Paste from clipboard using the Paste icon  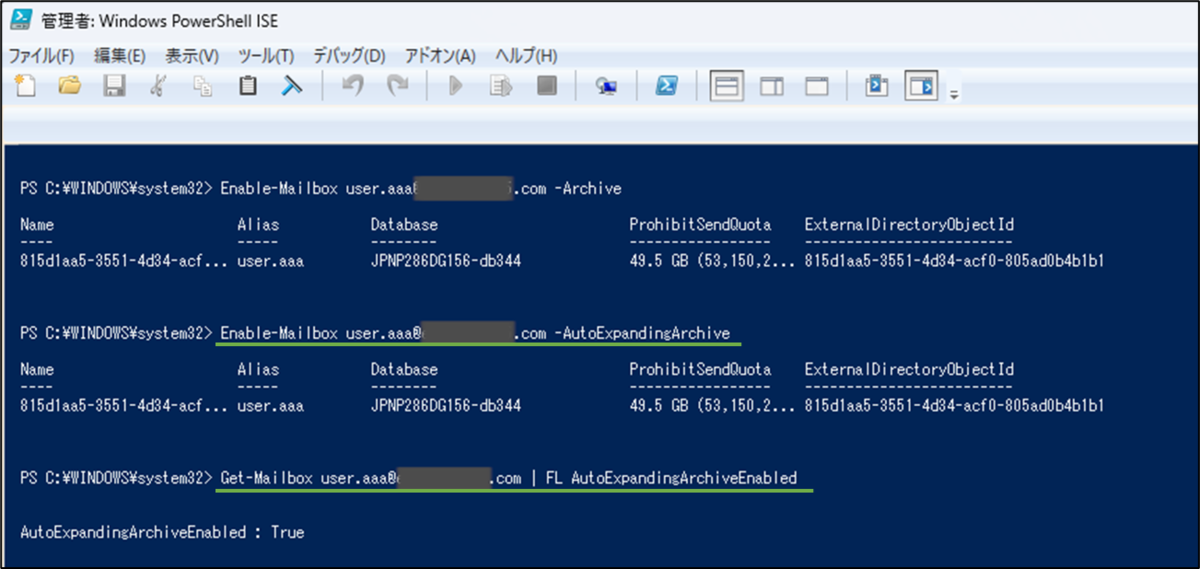tap(247, 86)
